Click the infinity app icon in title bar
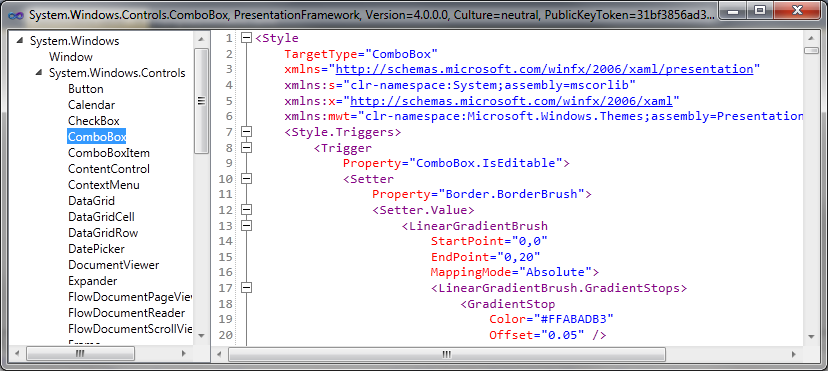 (x=16, y=15)
